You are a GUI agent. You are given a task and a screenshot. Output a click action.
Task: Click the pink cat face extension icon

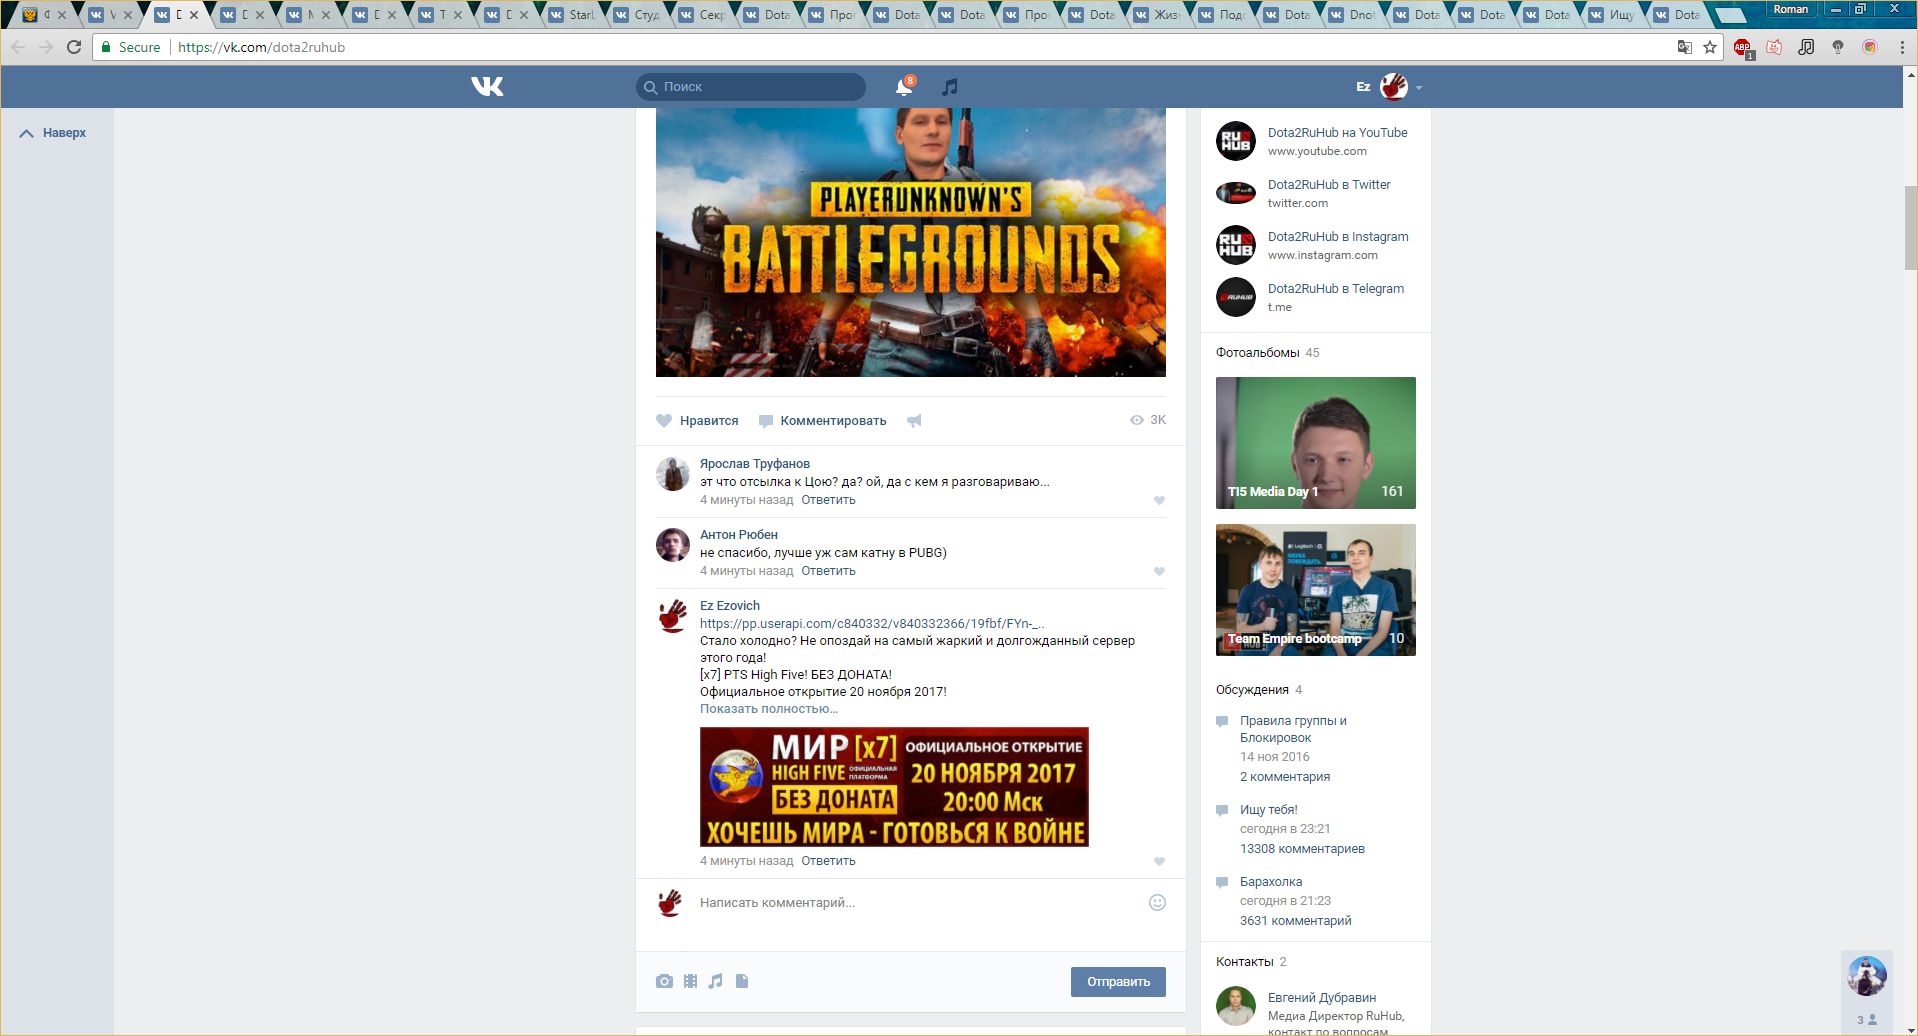point(1774,47)
